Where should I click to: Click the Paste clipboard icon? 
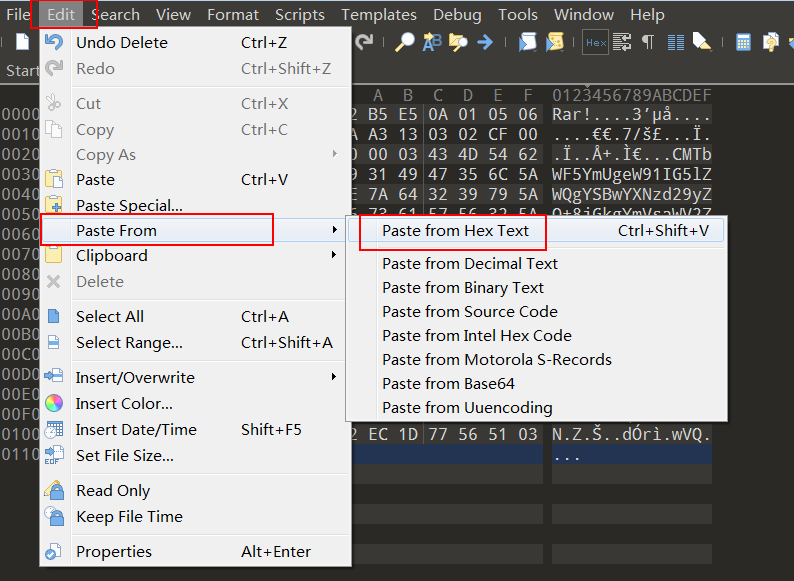(54, 179)
